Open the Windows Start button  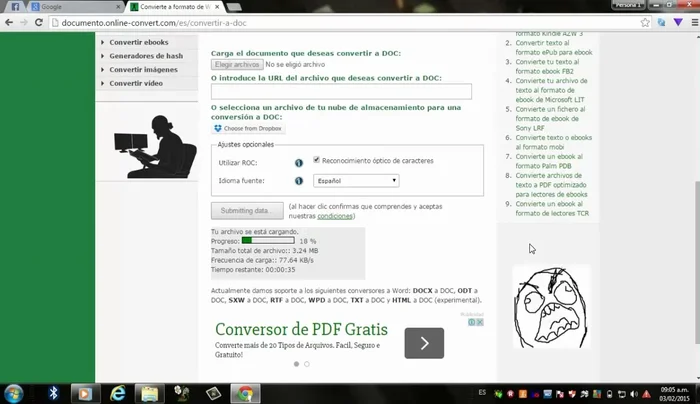coord(13,394)
